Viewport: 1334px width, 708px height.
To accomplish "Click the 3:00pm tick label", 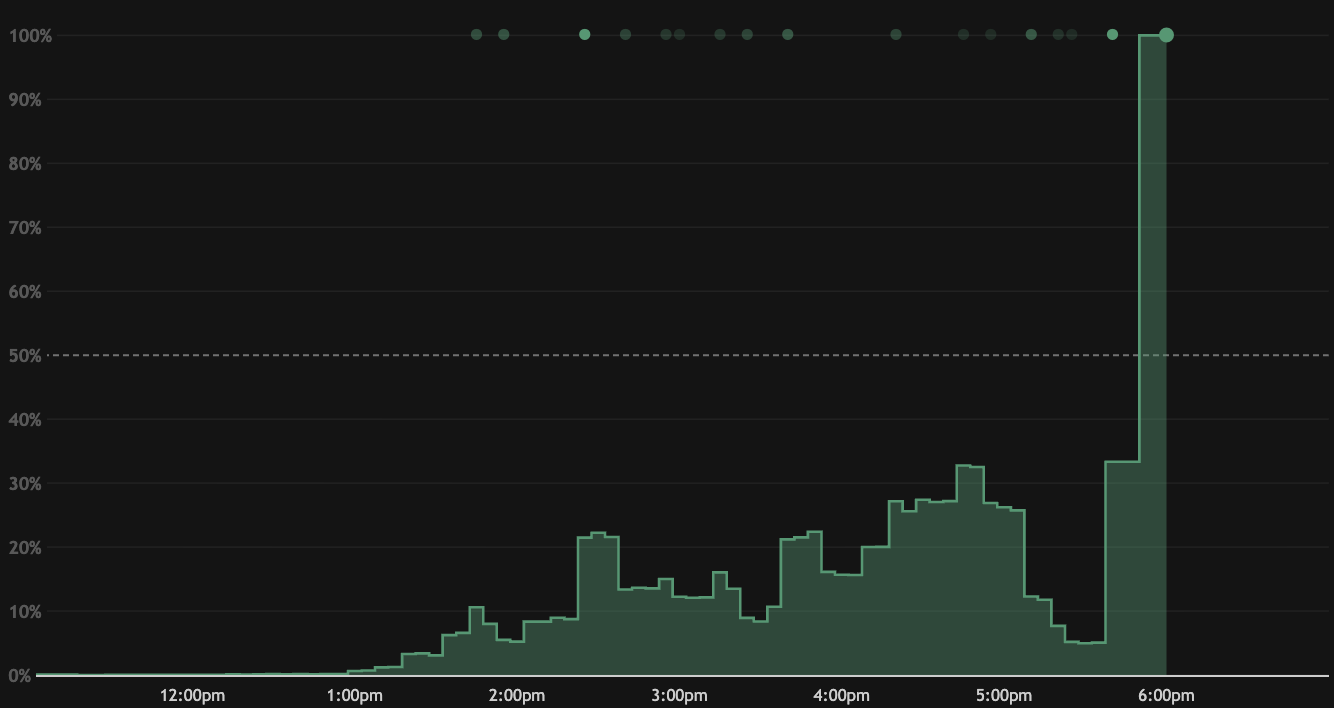I will point(680,695).
